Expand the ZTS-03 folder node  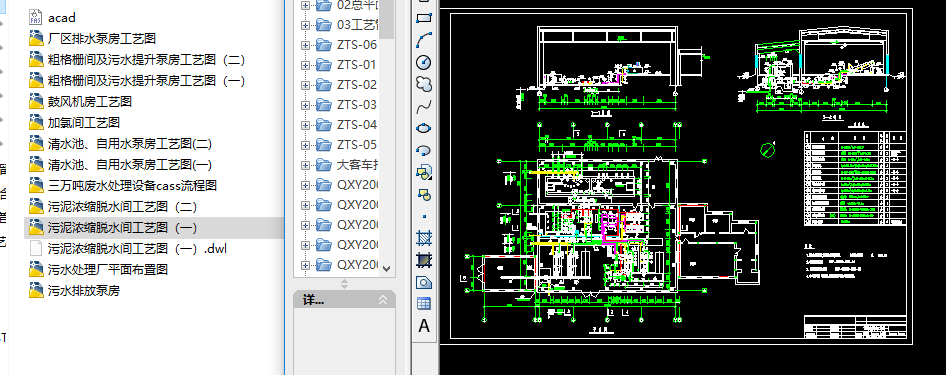305,105
